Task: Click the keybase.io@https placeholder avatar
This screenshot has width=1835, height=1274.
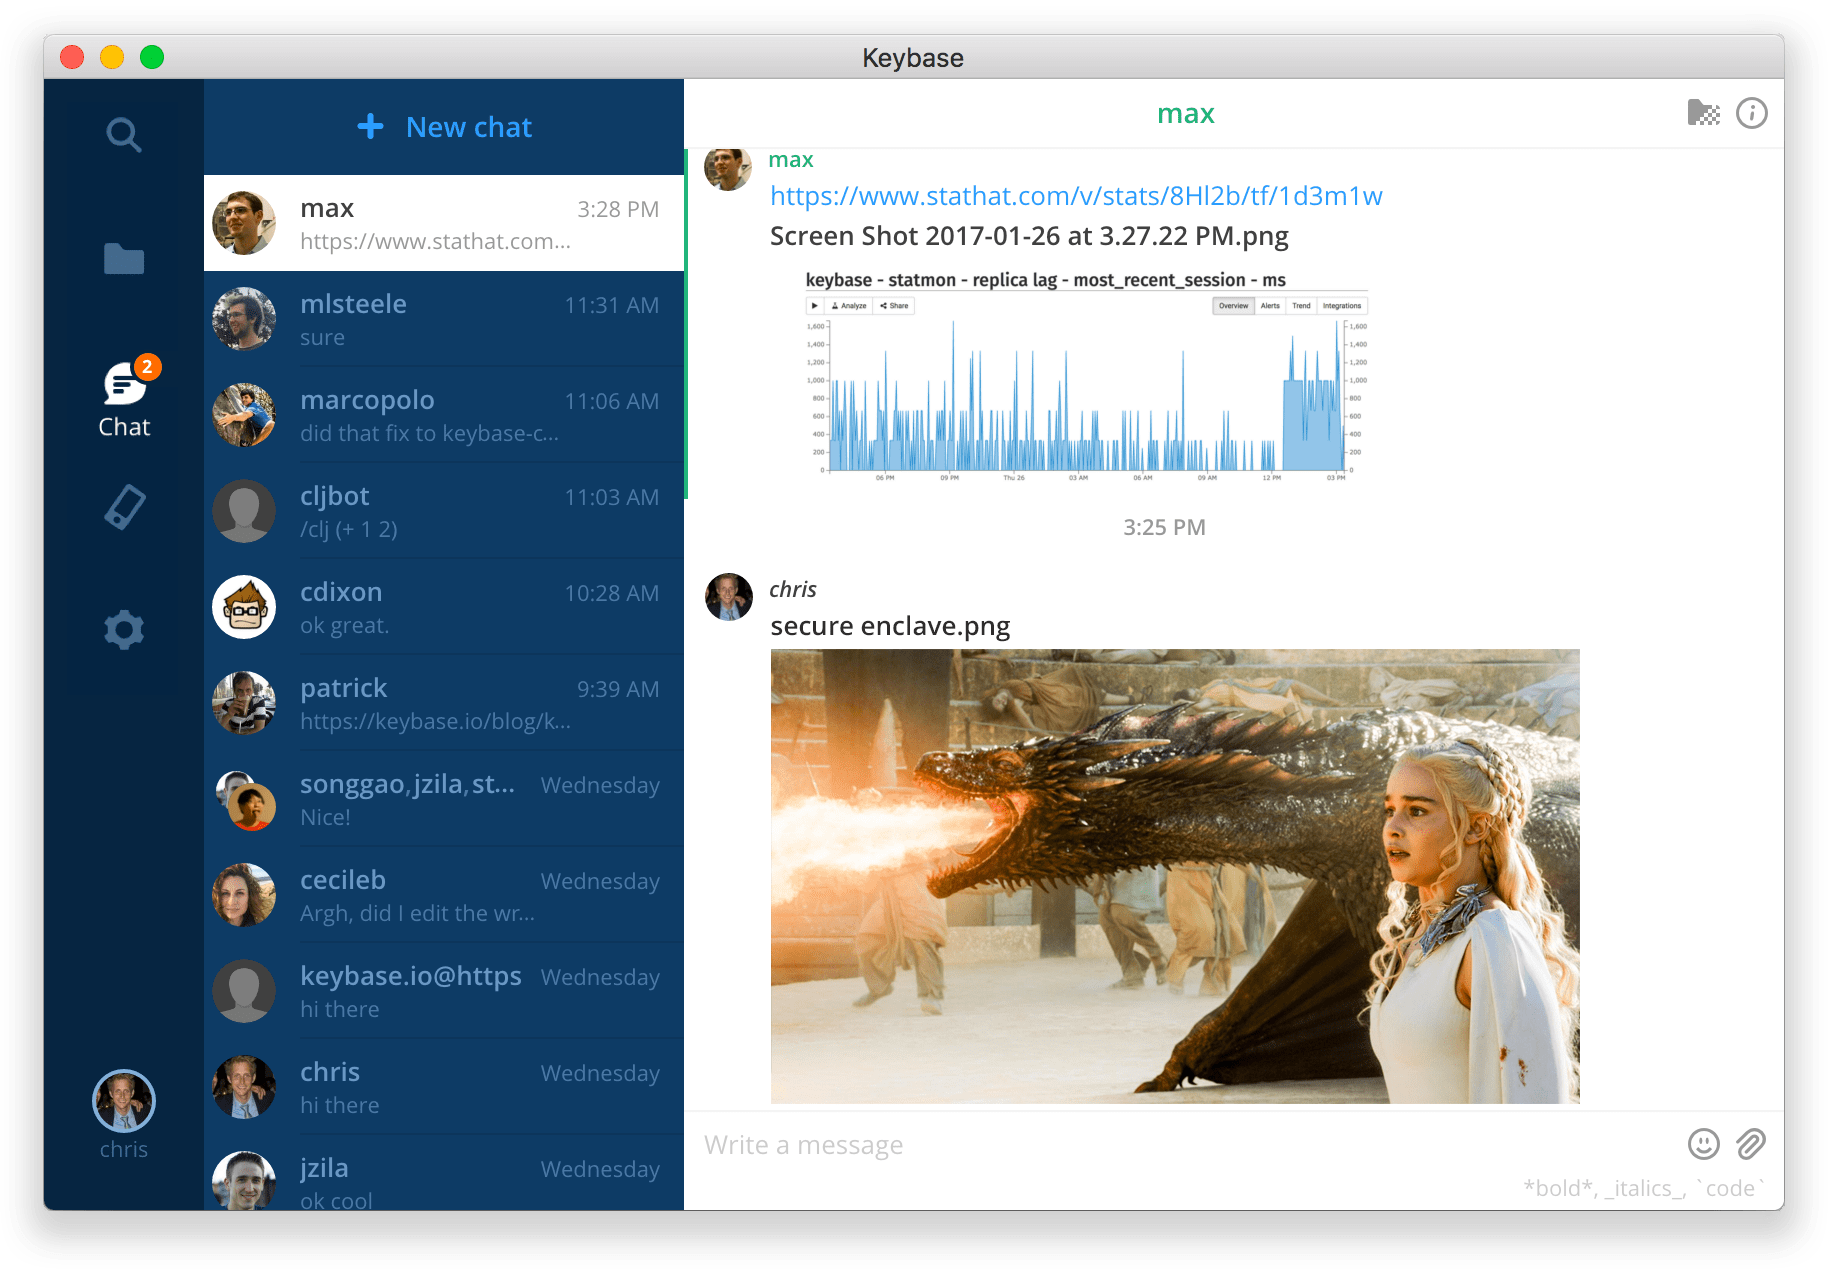Action: tap(244, 991)
